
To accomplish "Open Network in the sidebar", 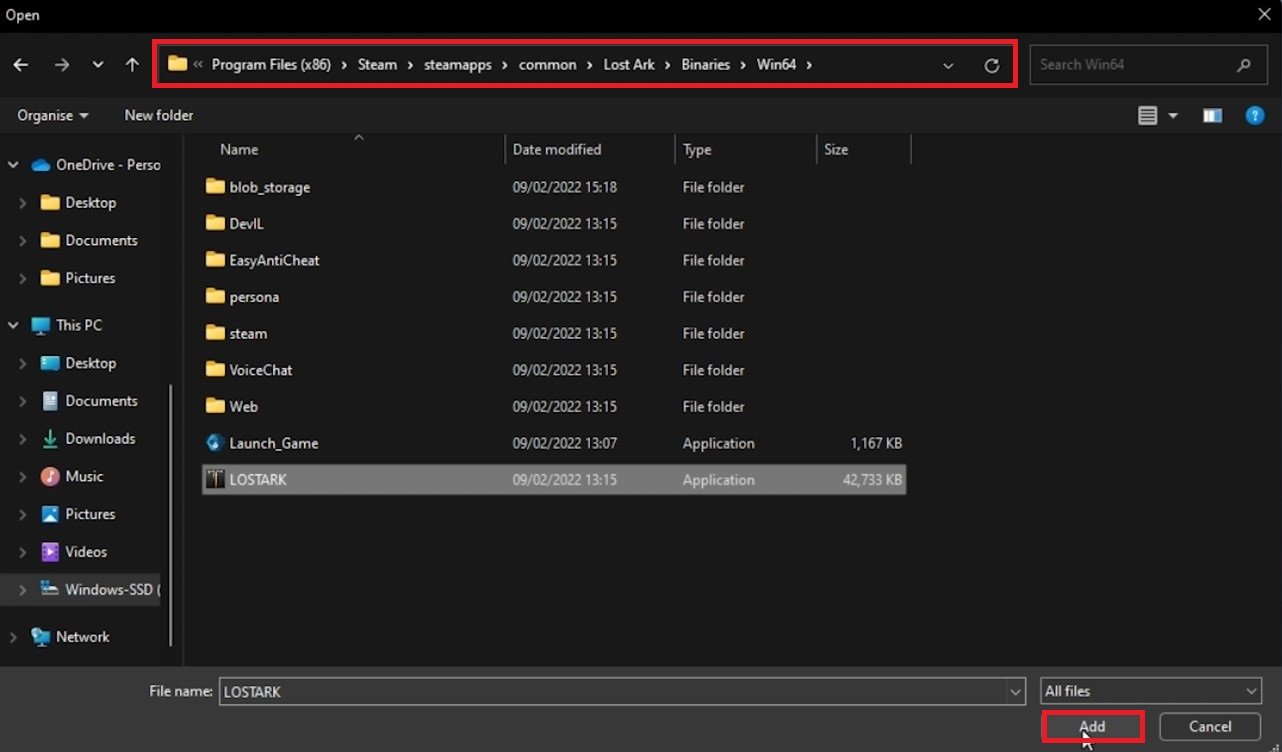I will (70, 637).
